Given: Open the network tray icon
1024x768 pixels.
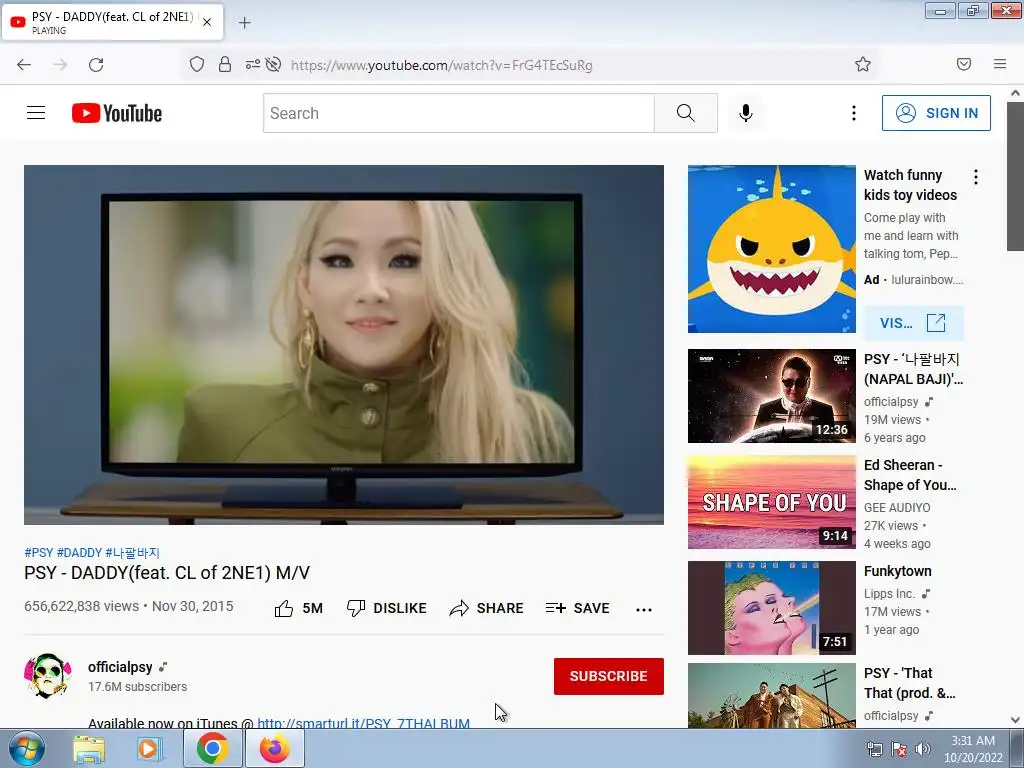Looking at the screenshot, I should point(874,750).
